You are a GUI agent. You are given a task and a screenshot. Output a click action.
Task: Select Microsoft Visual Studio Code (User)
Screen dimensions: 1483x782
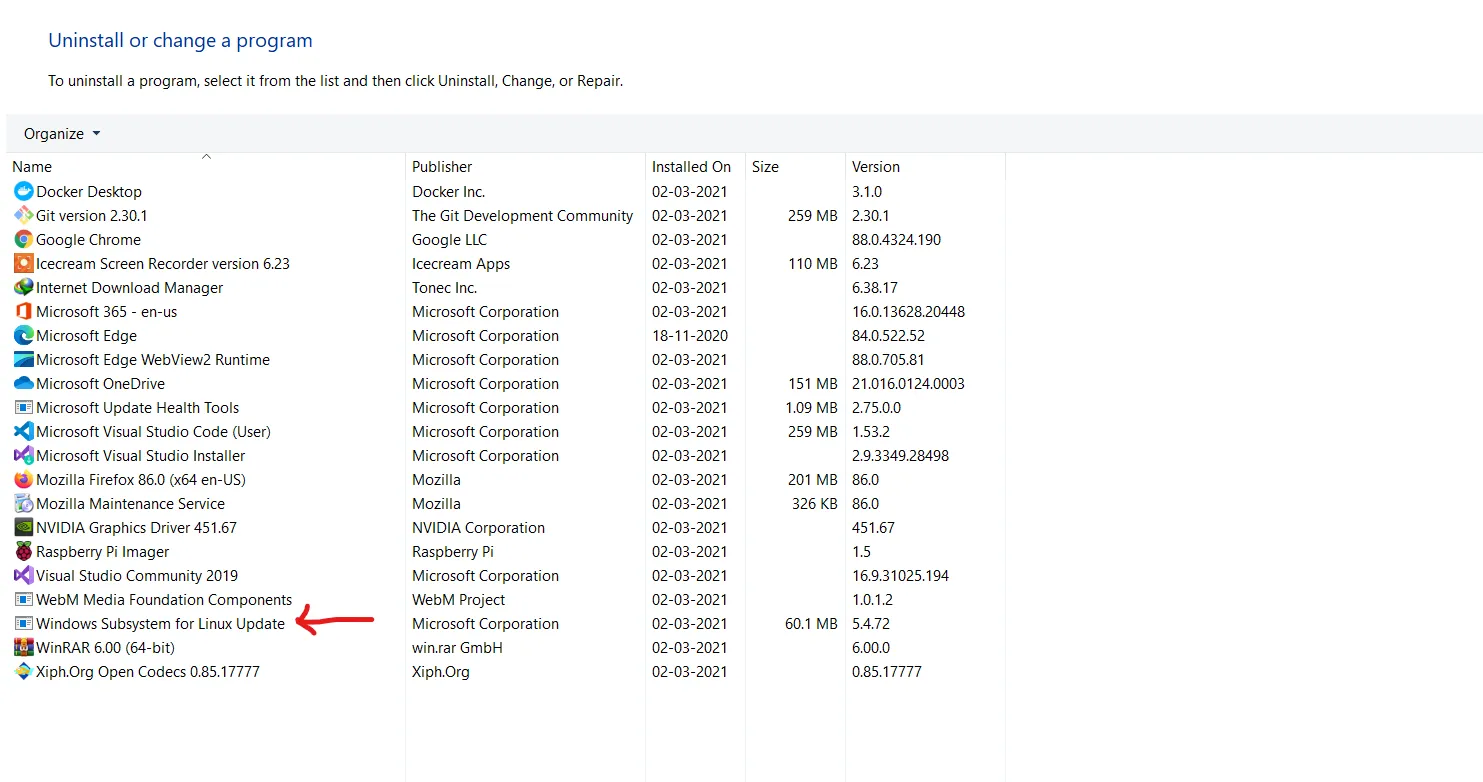click(x=154, y=431)
